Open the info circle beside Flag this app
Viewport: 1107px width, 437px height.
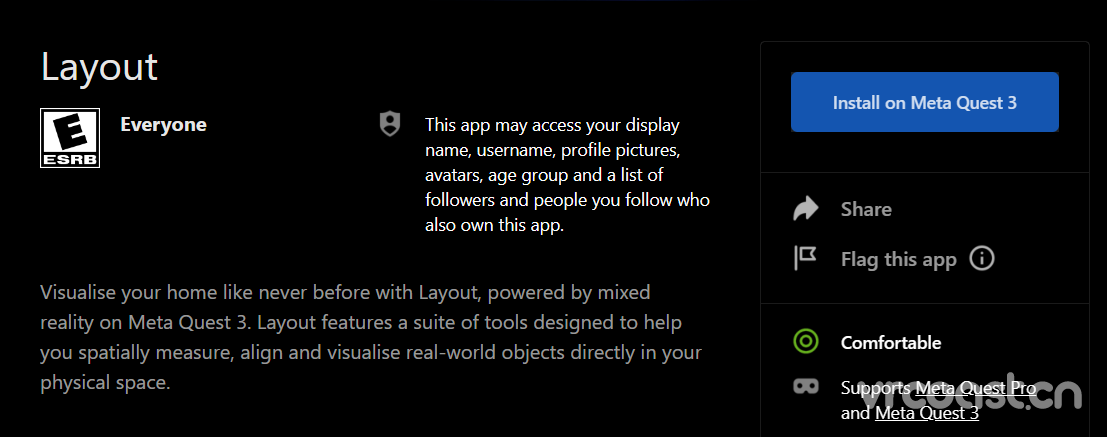coord(982,259)
